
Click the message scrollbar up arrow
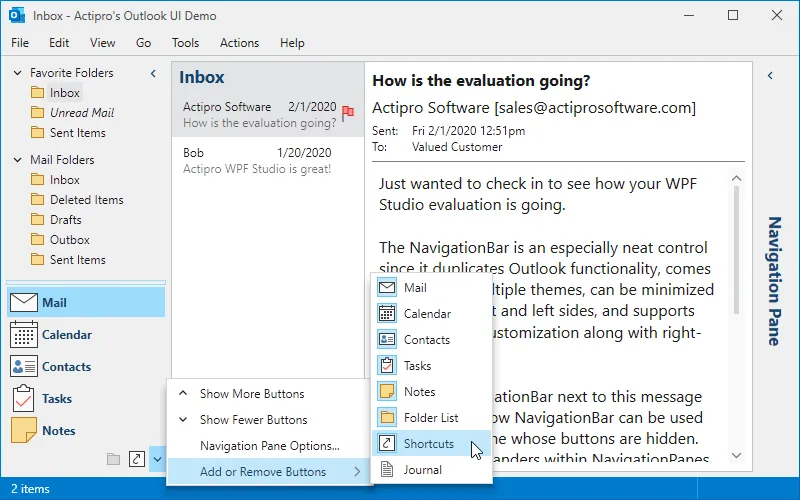click(736, 178)
